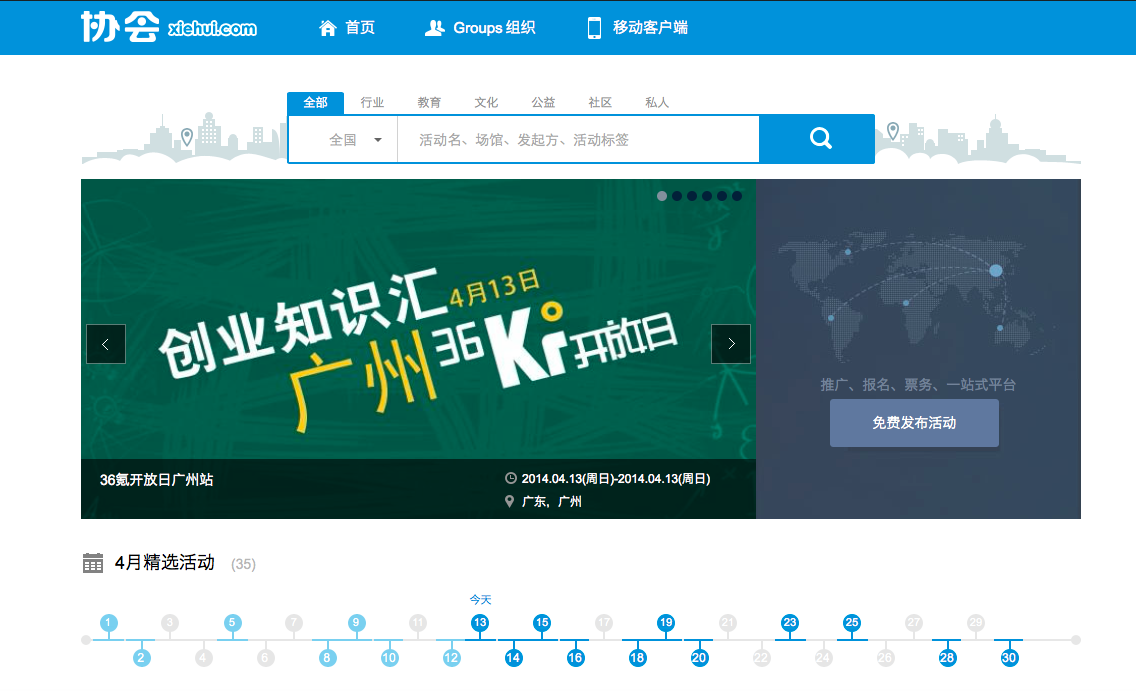Click the 4月精选活动 heading
Screen dimensions: 1136x691
(164, 563)
